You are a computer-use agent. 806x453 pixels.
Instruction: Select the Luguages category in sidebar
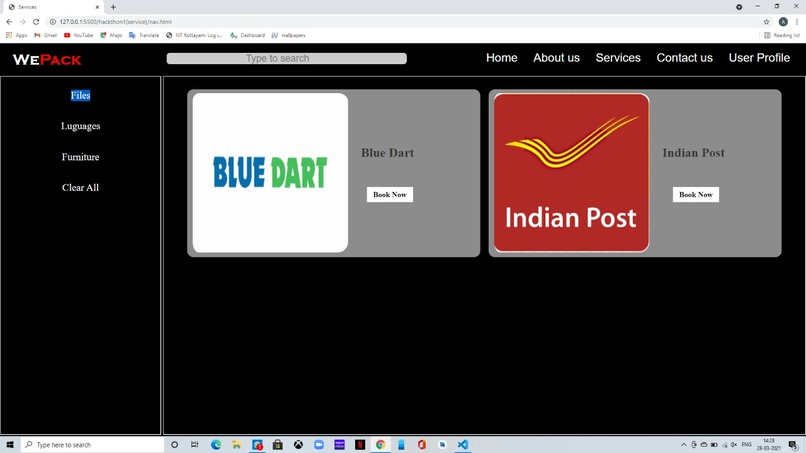(x=80, y=126)
